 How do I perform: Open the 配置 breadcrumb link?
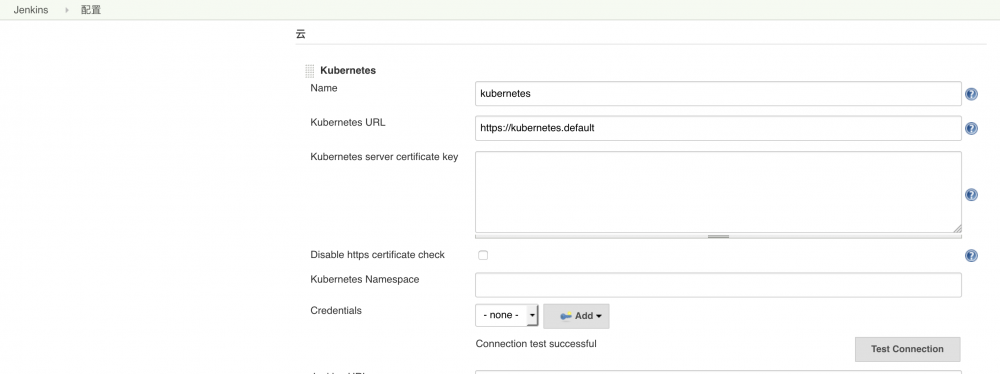[x=91, y=10]
